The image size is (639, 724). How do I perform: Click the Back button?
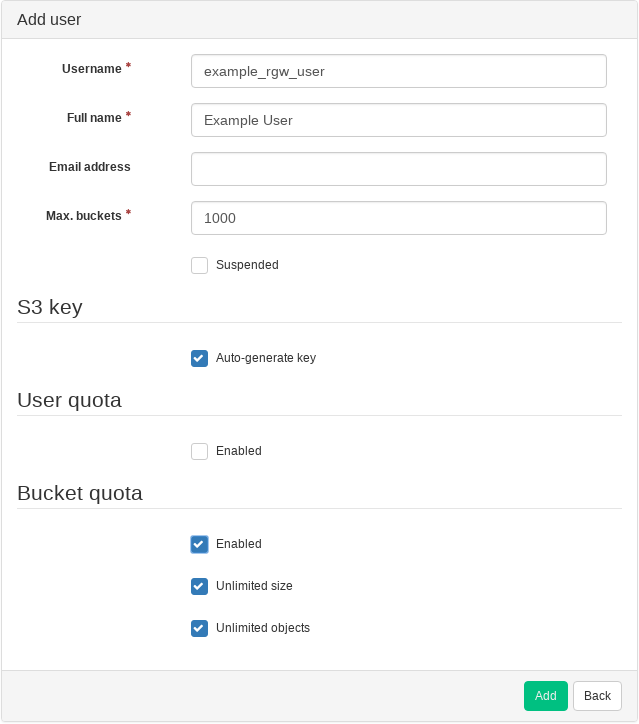597,696
